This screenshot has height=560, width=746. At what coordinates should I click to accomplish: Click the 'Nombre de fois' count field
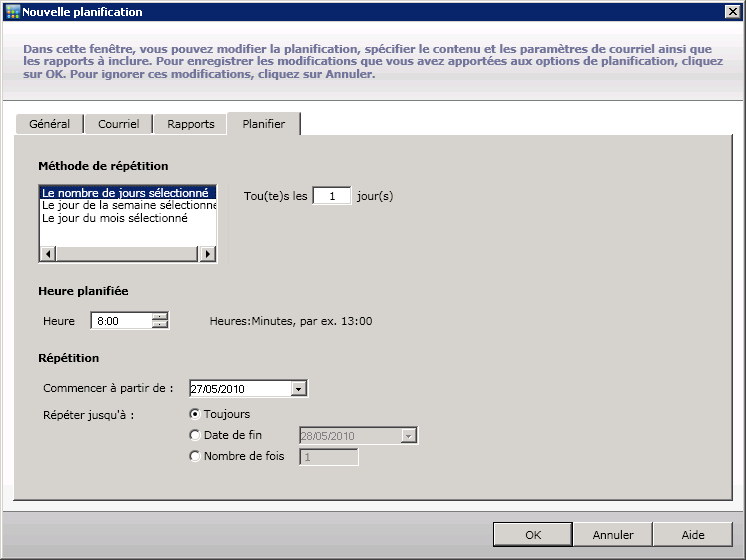coord(329,457)
